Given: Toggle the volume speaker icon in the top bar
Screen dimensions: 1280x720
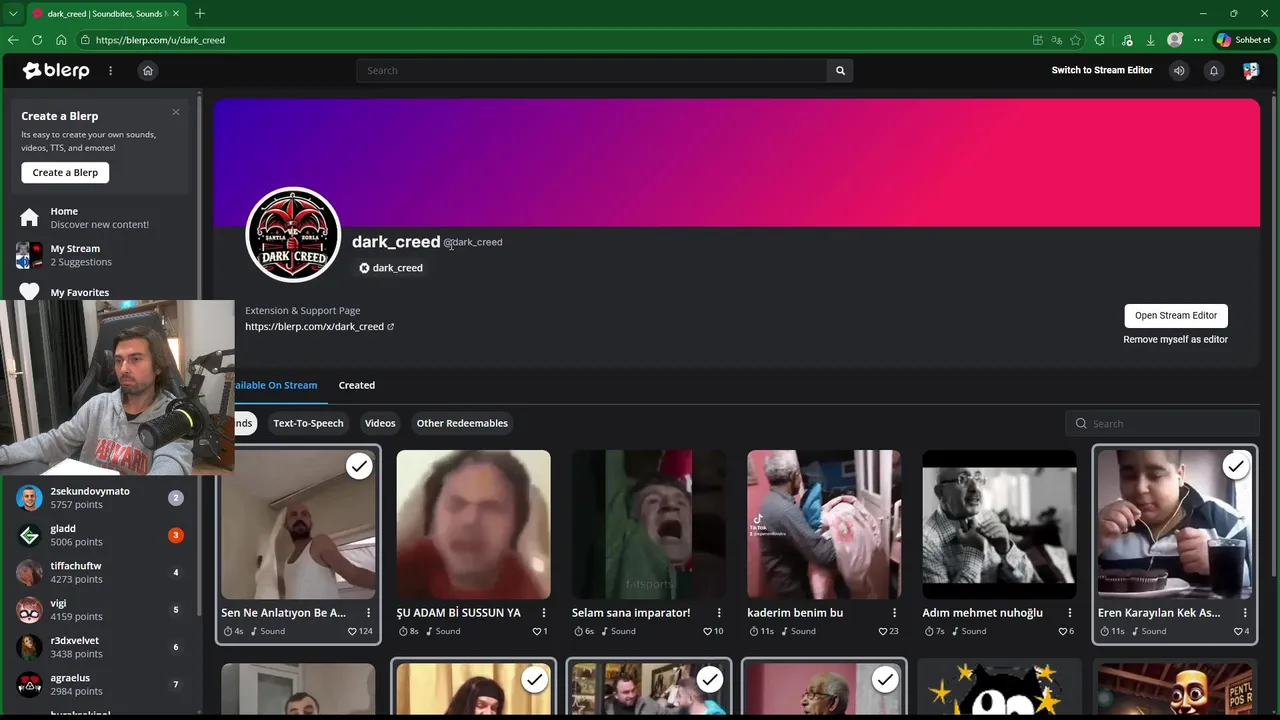Looking at the screenshot, I should pyautogui.click(x=1179, y=71).
